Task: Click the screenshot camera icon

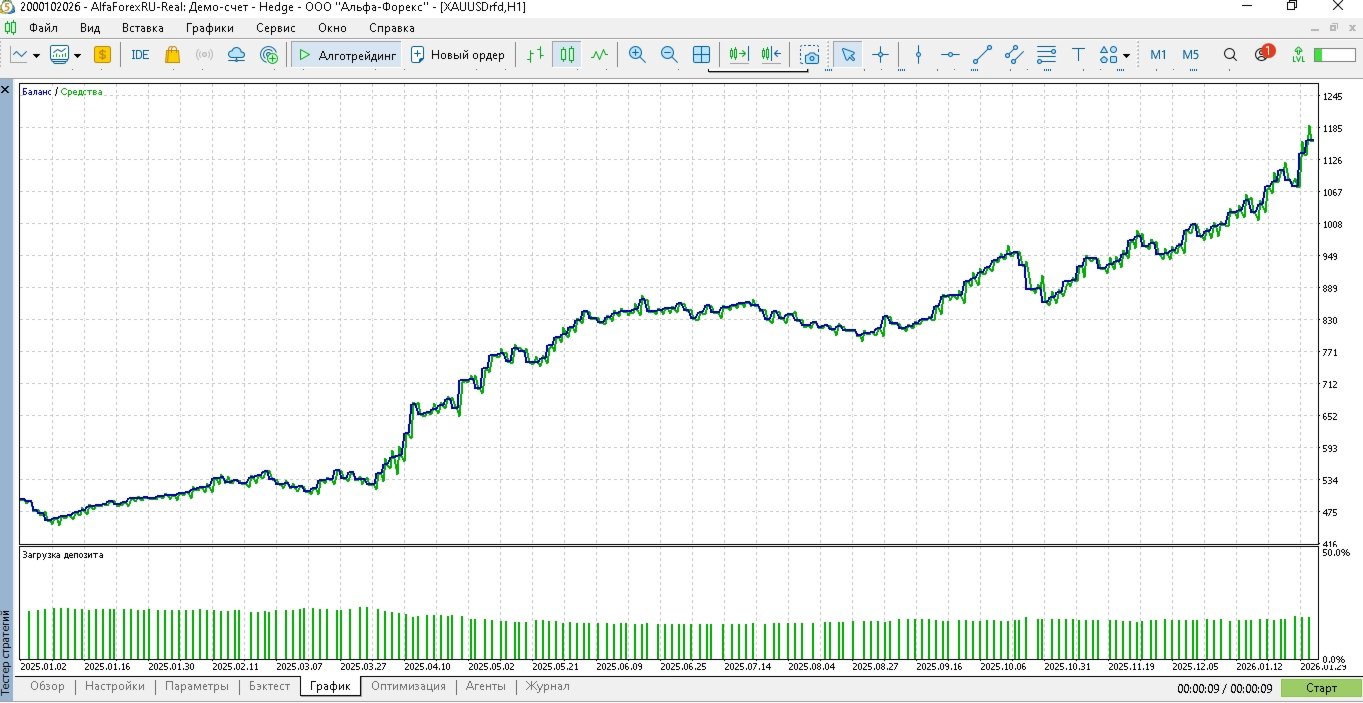Action: click(811, 55)
